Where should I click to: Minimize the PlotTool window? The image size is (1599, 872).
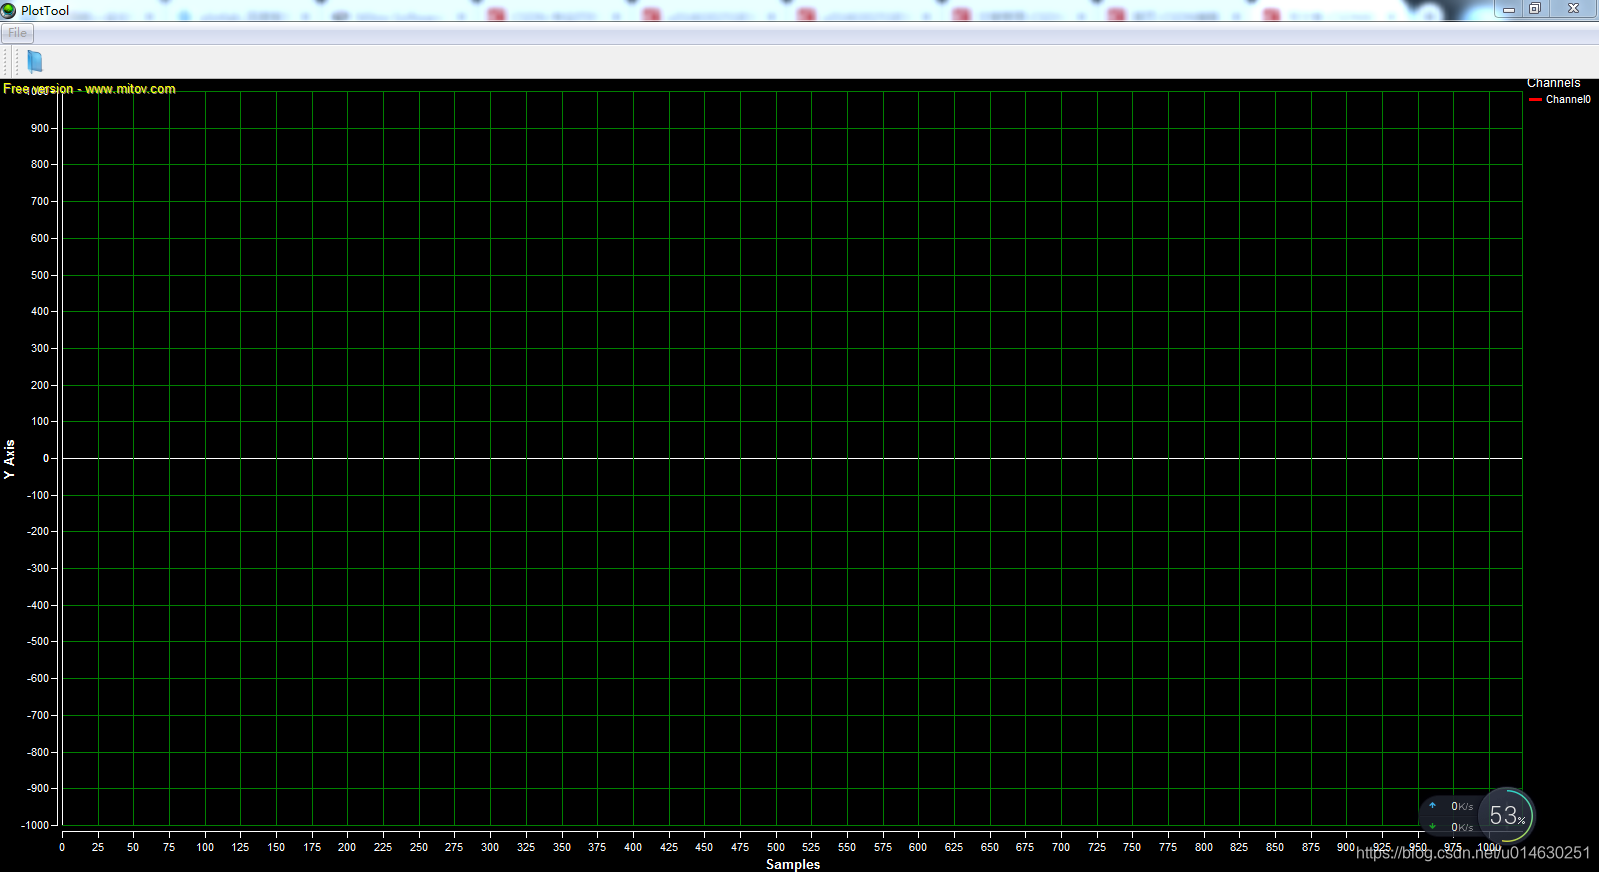(x=1509, y=9)
